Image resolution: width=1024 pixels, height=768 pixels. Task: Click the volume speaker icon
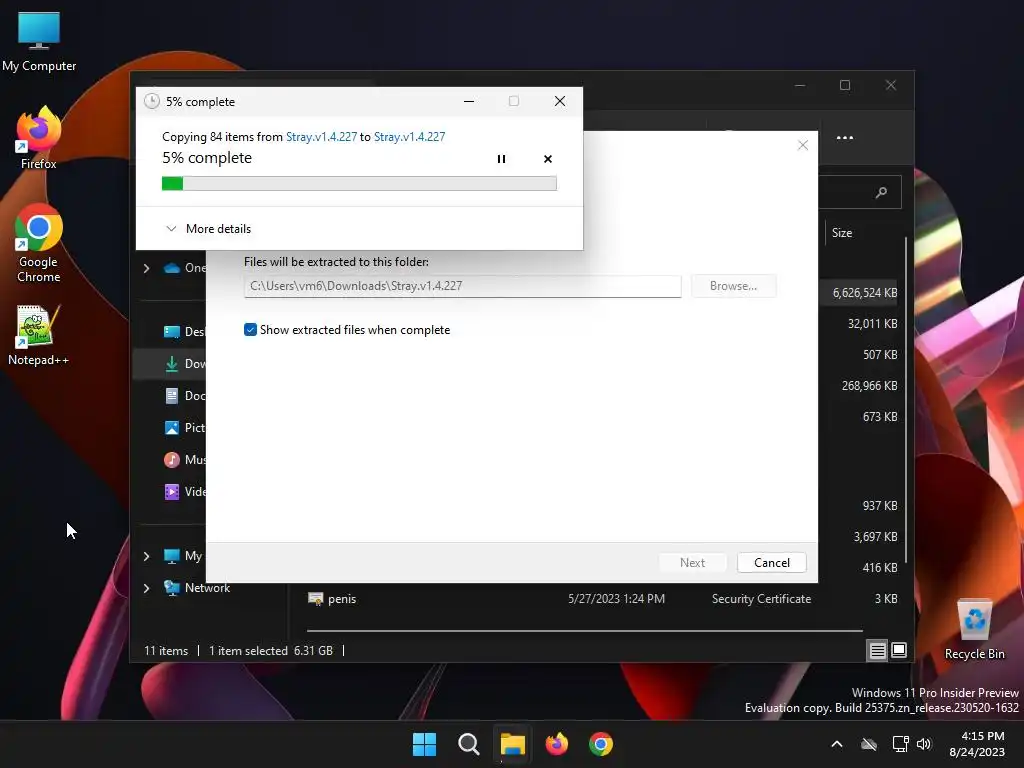tap(923, 744)
